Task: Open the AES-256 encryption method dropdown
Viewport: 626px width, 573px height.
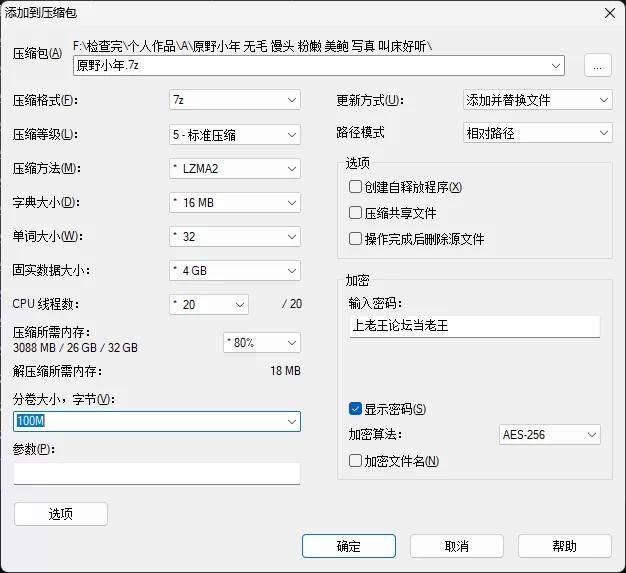Action: [x=550, y=434]
